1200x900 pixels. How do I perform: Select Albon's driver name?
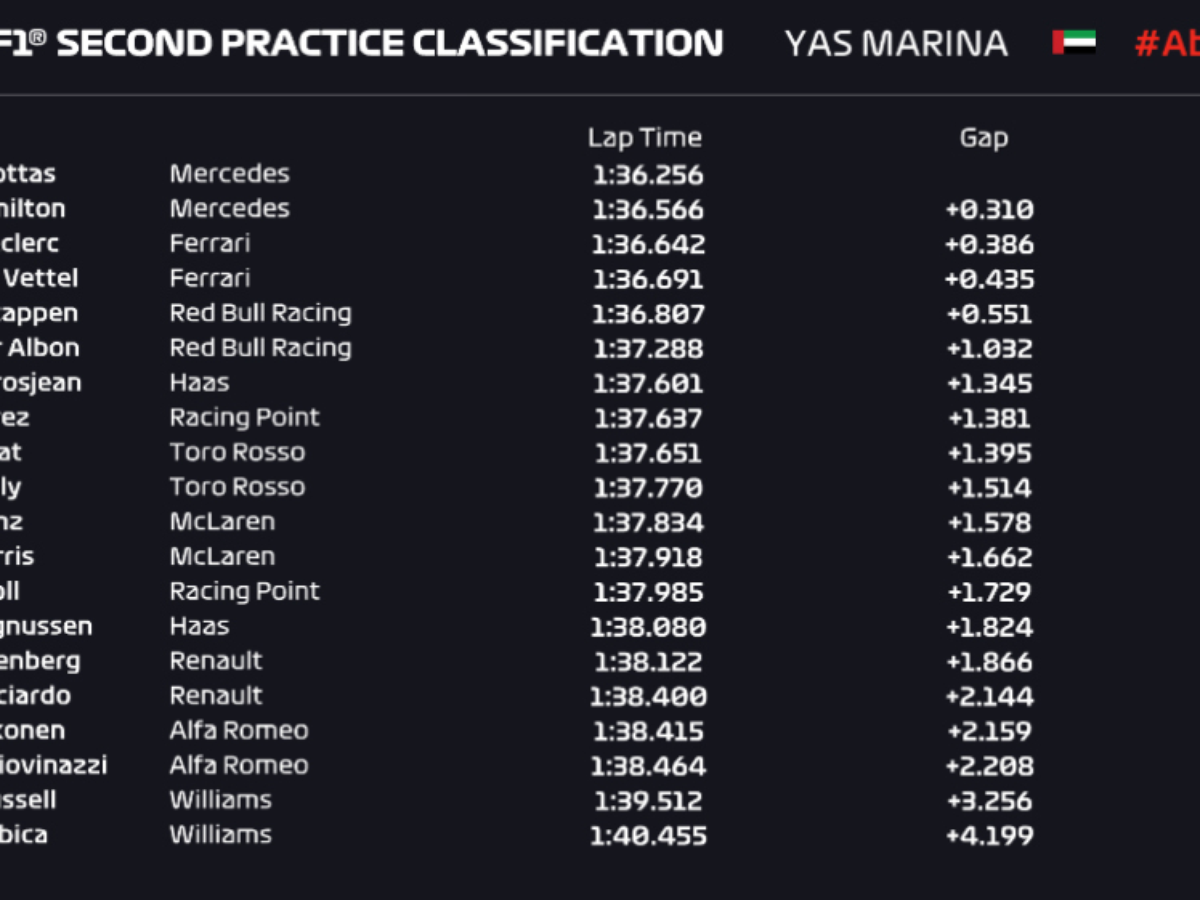40,348
